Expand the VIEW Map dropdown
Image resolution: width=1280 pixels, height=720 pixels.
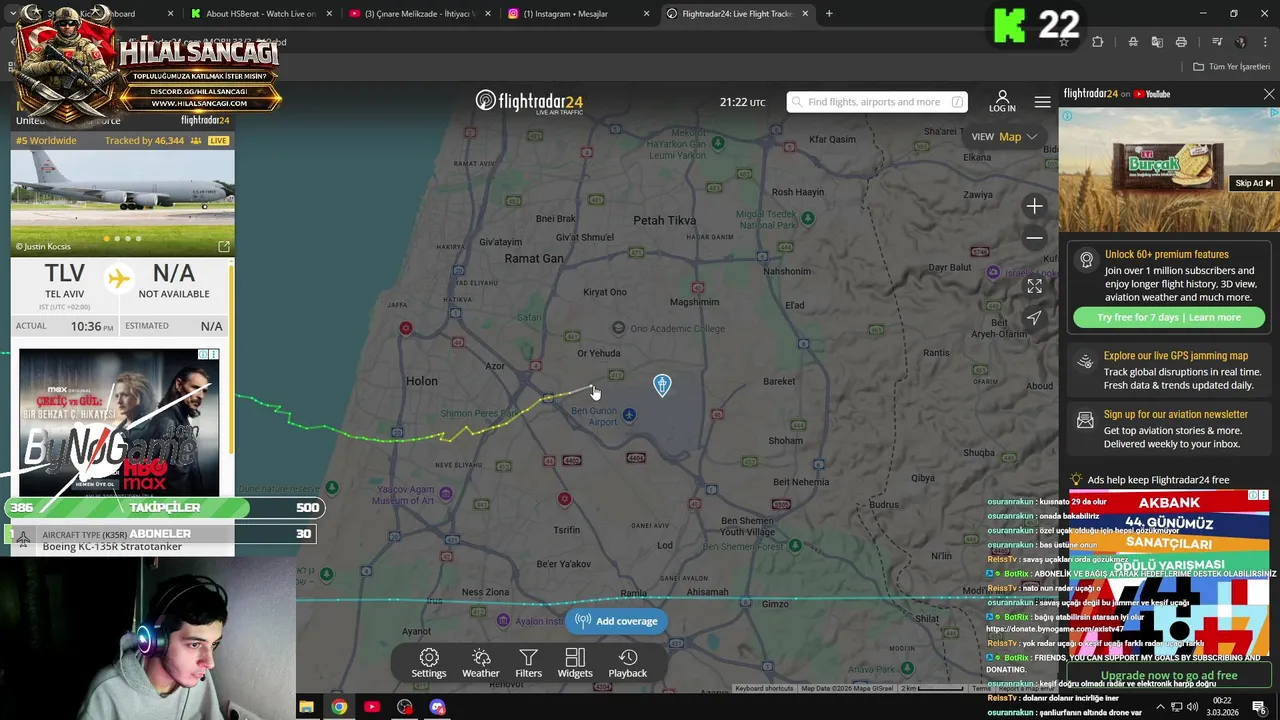[1004, 137]
